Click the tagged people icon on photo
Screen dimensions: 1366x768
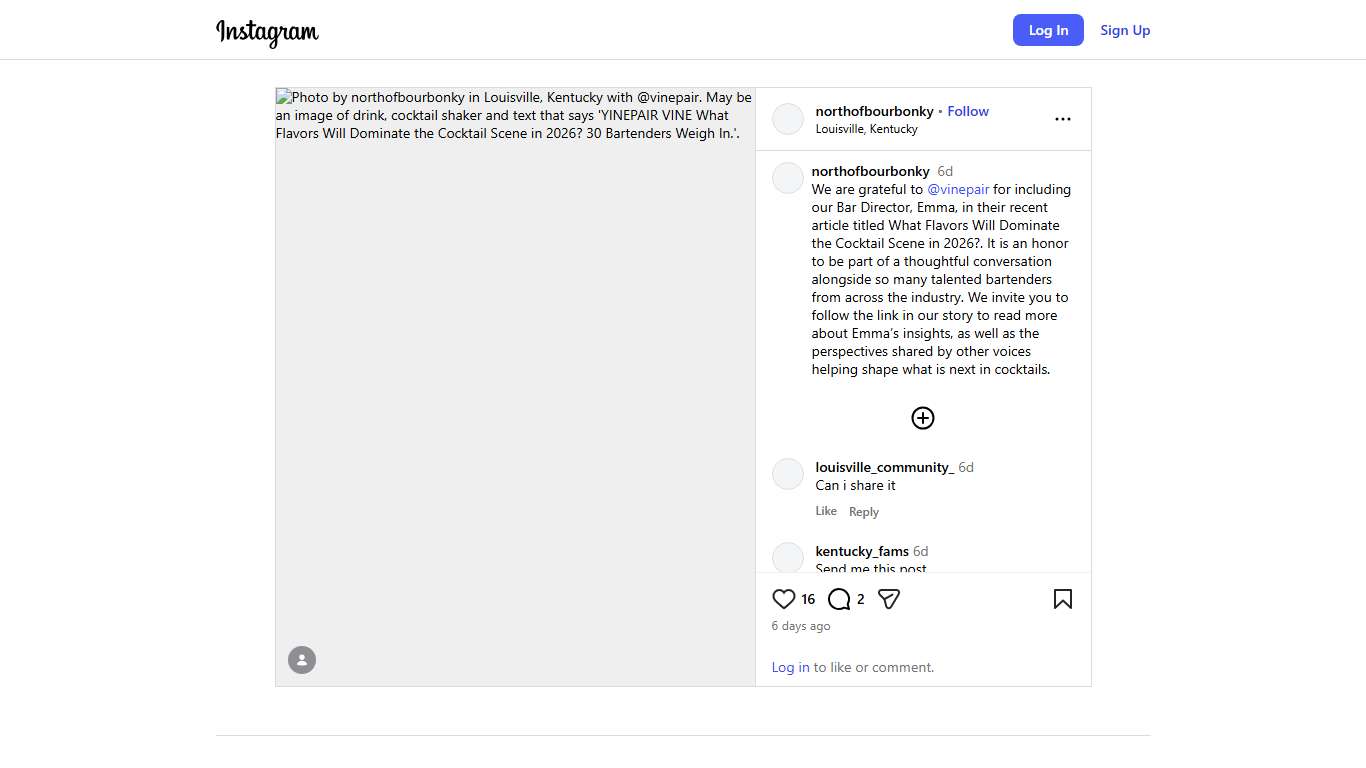pos(302,660)
